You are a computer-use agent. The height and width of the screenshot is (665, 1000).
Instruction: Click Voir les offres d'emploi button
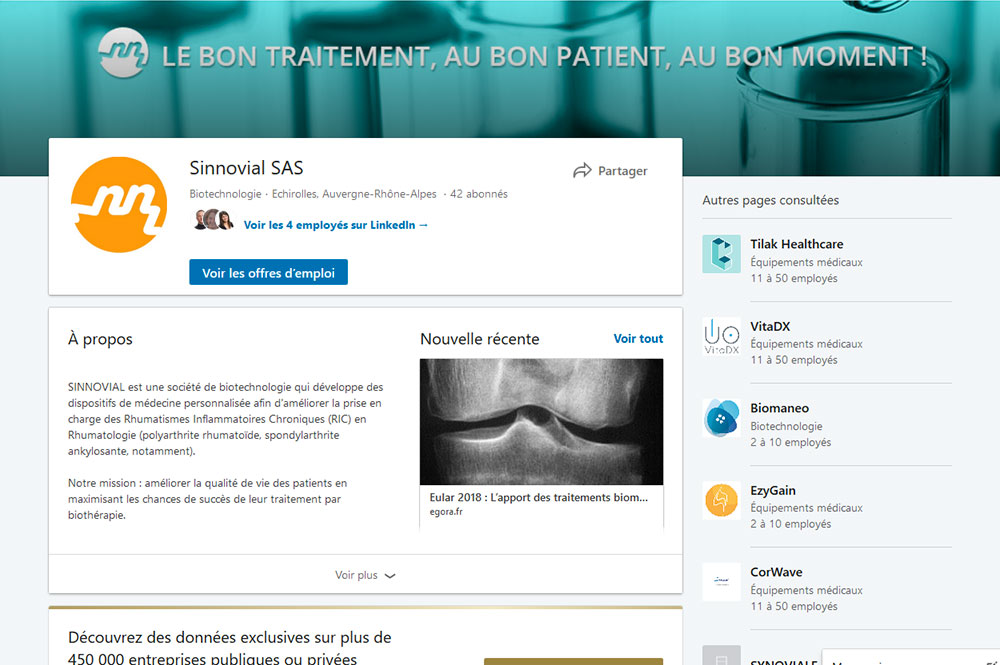point(268,272)
